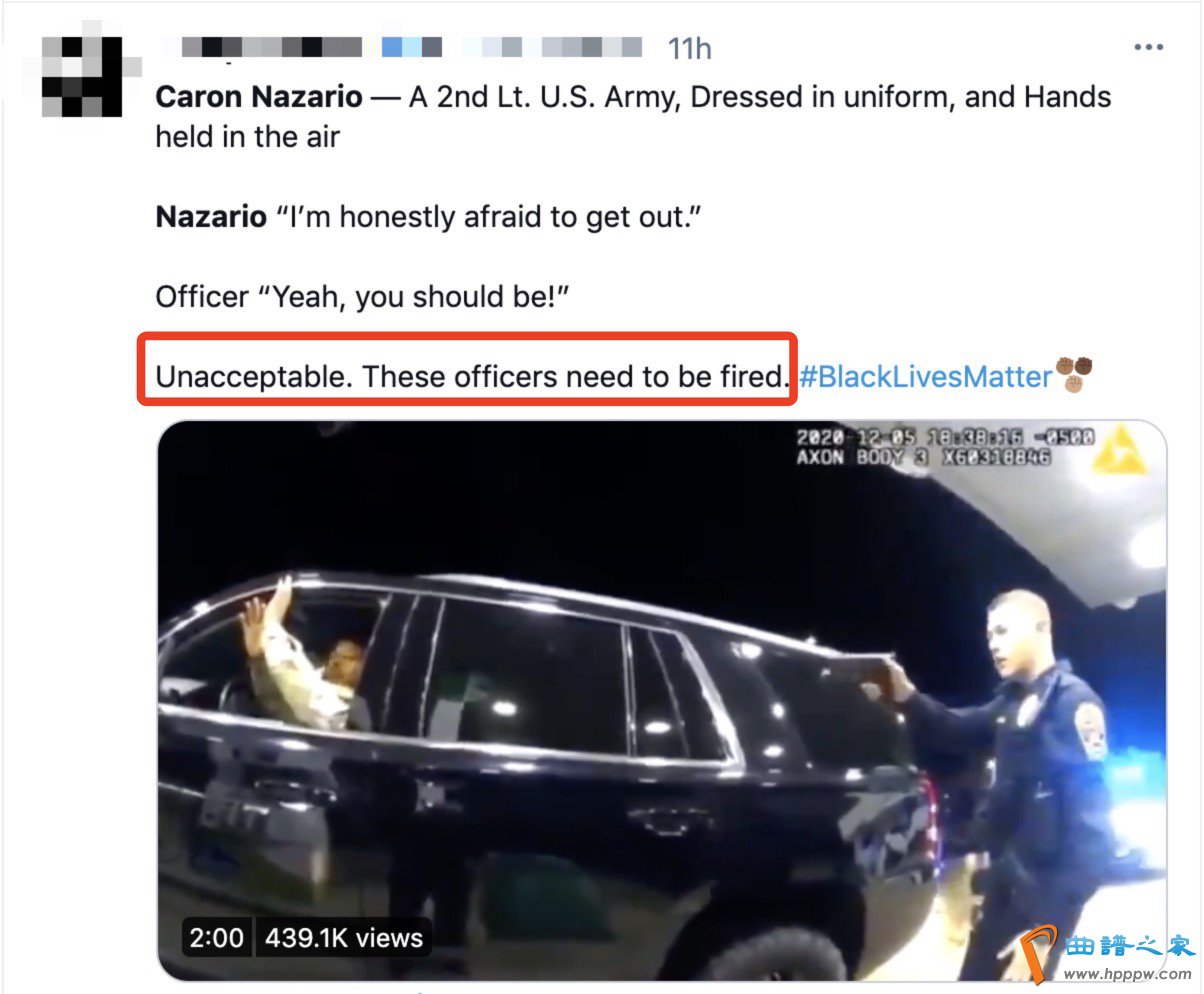
Task: Click the yellow Axon triangle logo in video
Action: coord(1119,450)
